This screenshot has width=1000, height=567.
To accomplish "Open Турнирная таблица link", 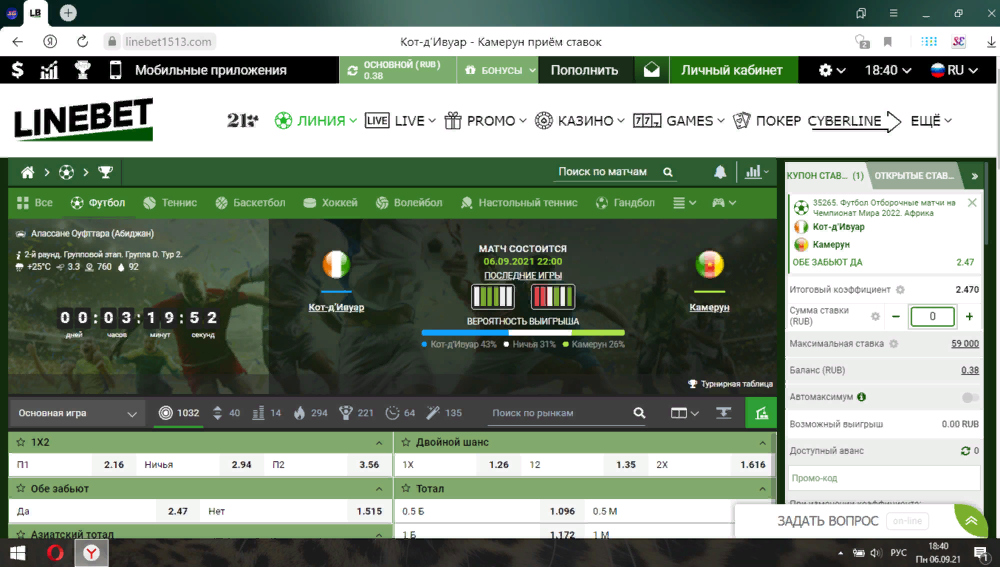I will 730,384.
